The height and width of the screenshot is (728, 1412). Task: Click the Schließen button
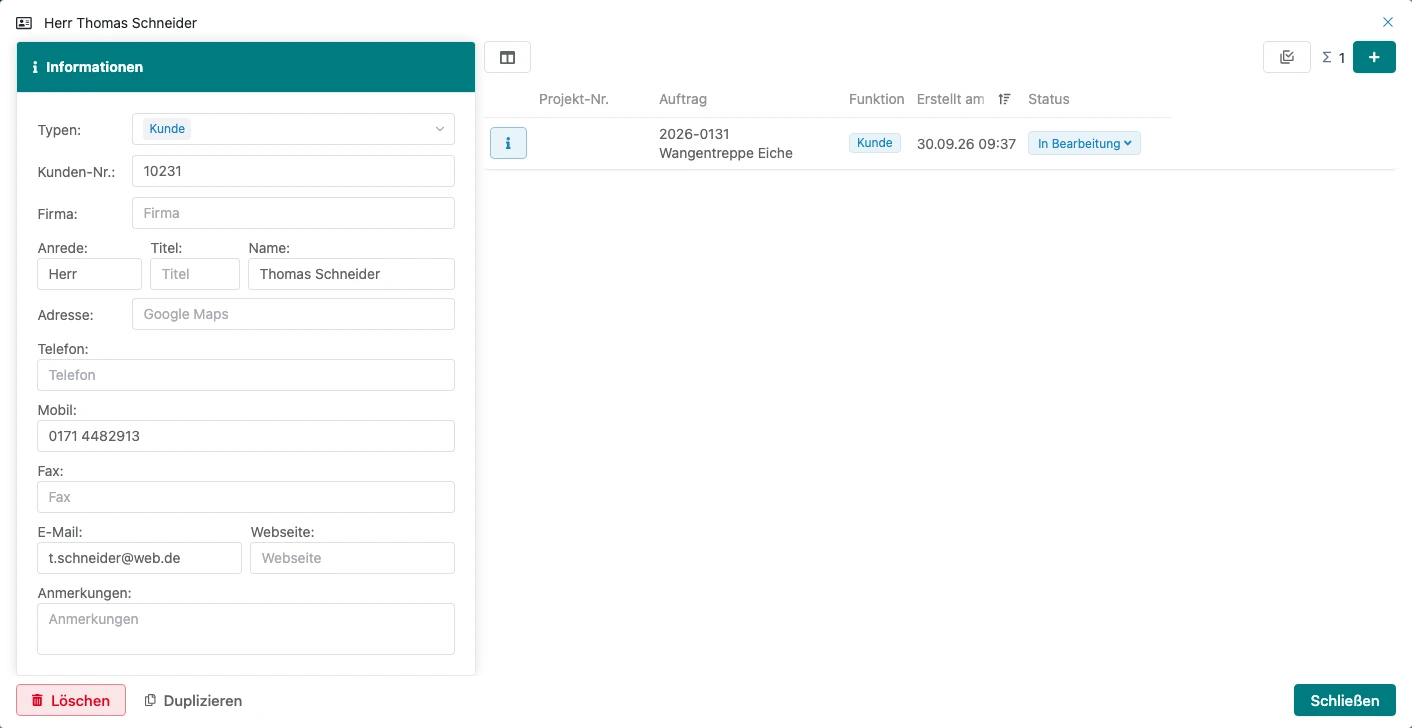coord(1344,700)
